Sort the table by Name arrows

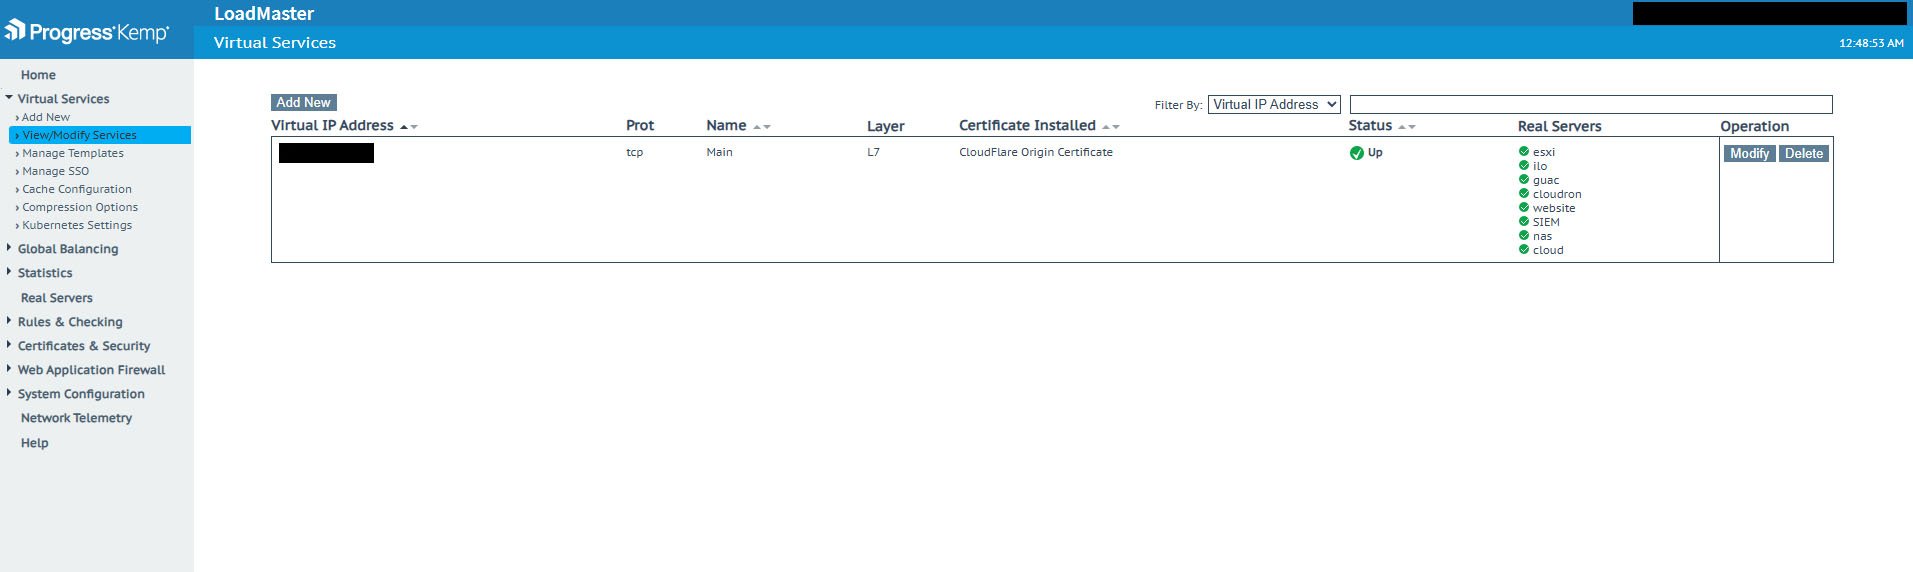point(761,127)
